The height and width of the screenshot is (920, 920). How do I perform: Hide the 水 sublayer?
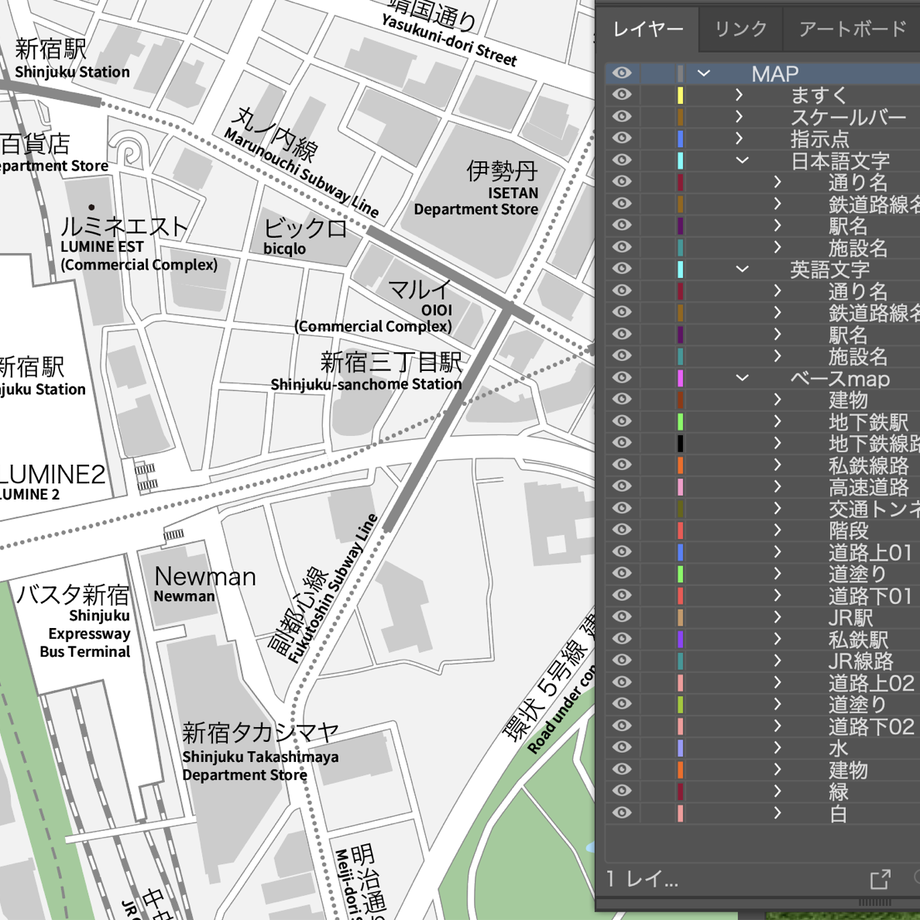[622, 747]
